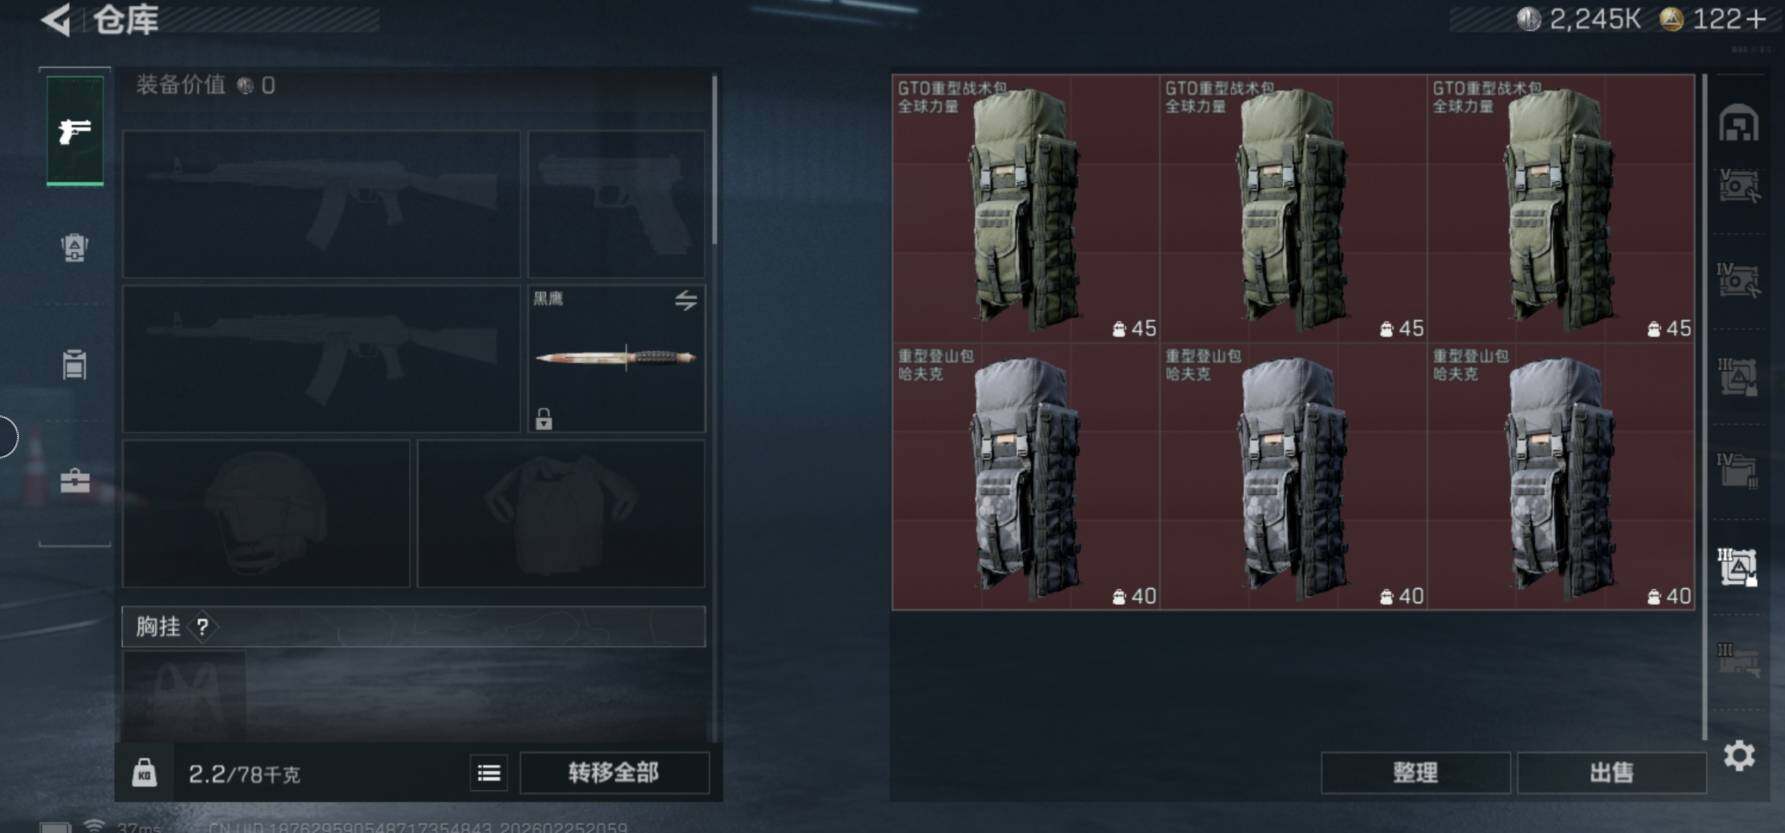Select the selected level III storage case icon
1785x833 pixels.
pyautogui.click(x=1738, y=567)
